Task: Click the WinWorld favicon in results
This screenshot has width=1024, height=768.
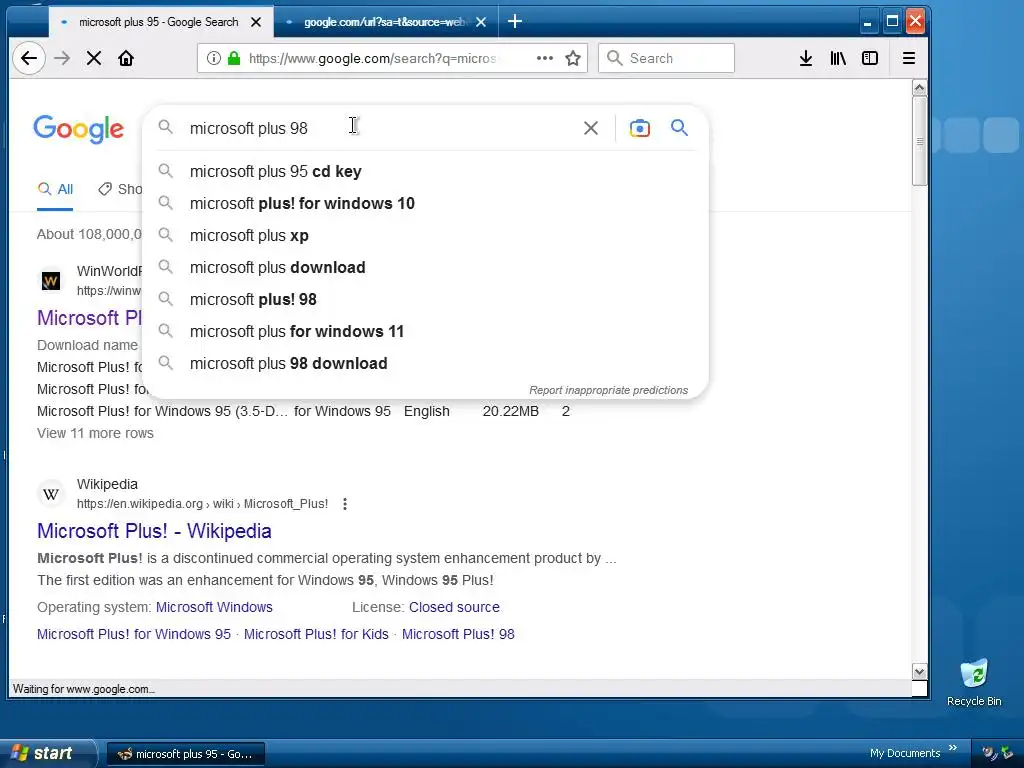Action: [x=51, y=281]
